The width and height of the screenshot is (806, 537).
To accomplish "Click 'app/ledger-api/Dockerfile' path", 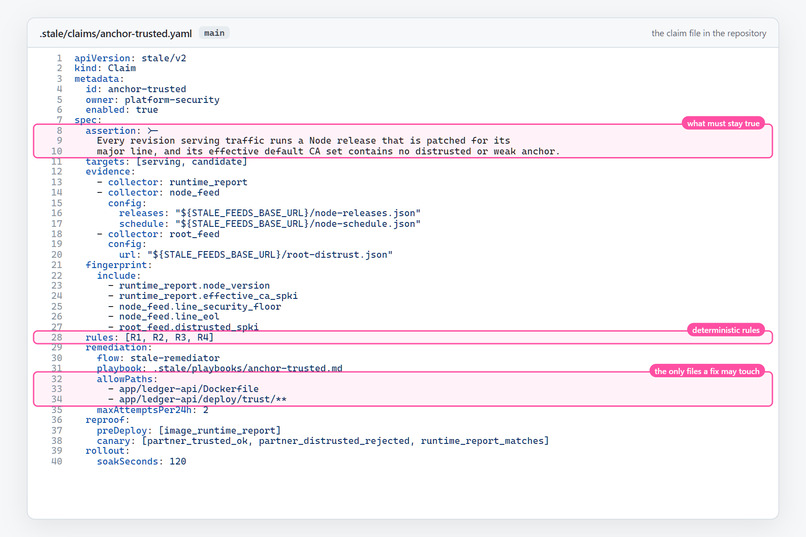I will [189, 389].
